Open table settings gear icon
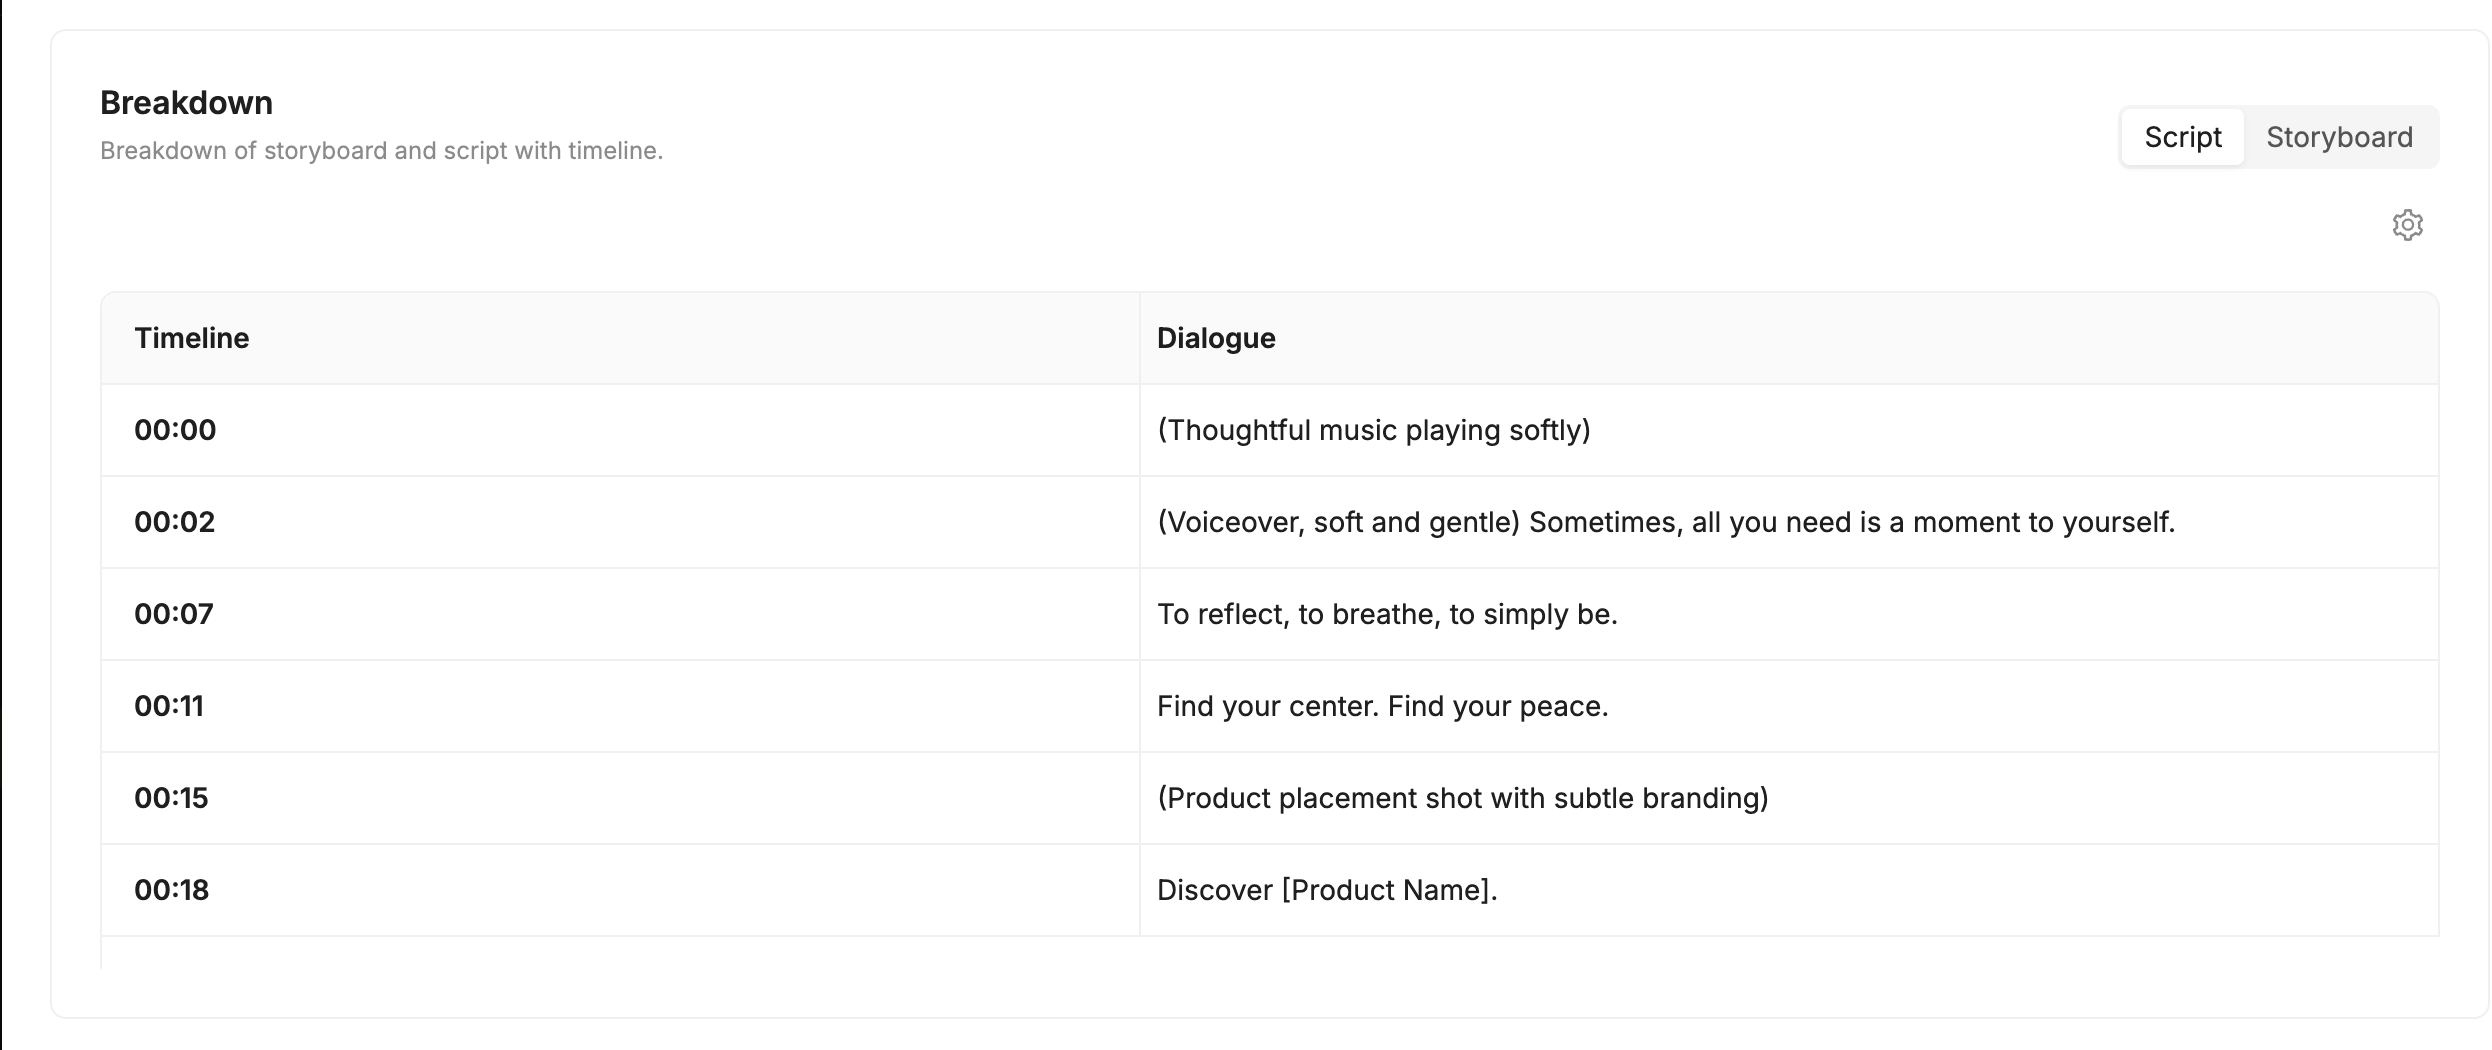 pos(2407,225)
